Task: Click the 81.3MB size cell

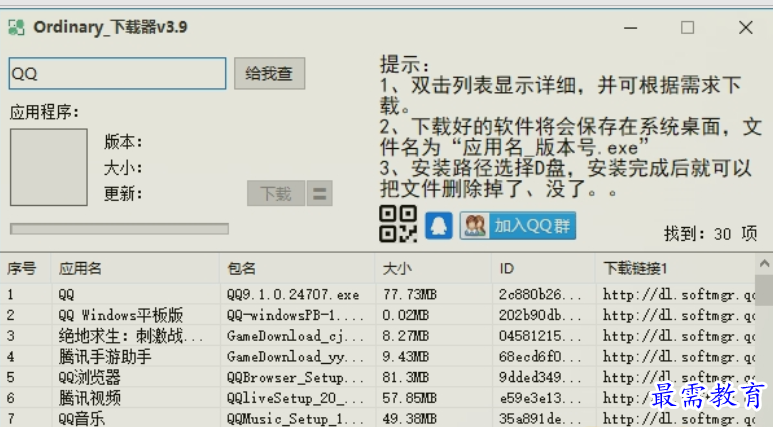Action: [406, 378]
